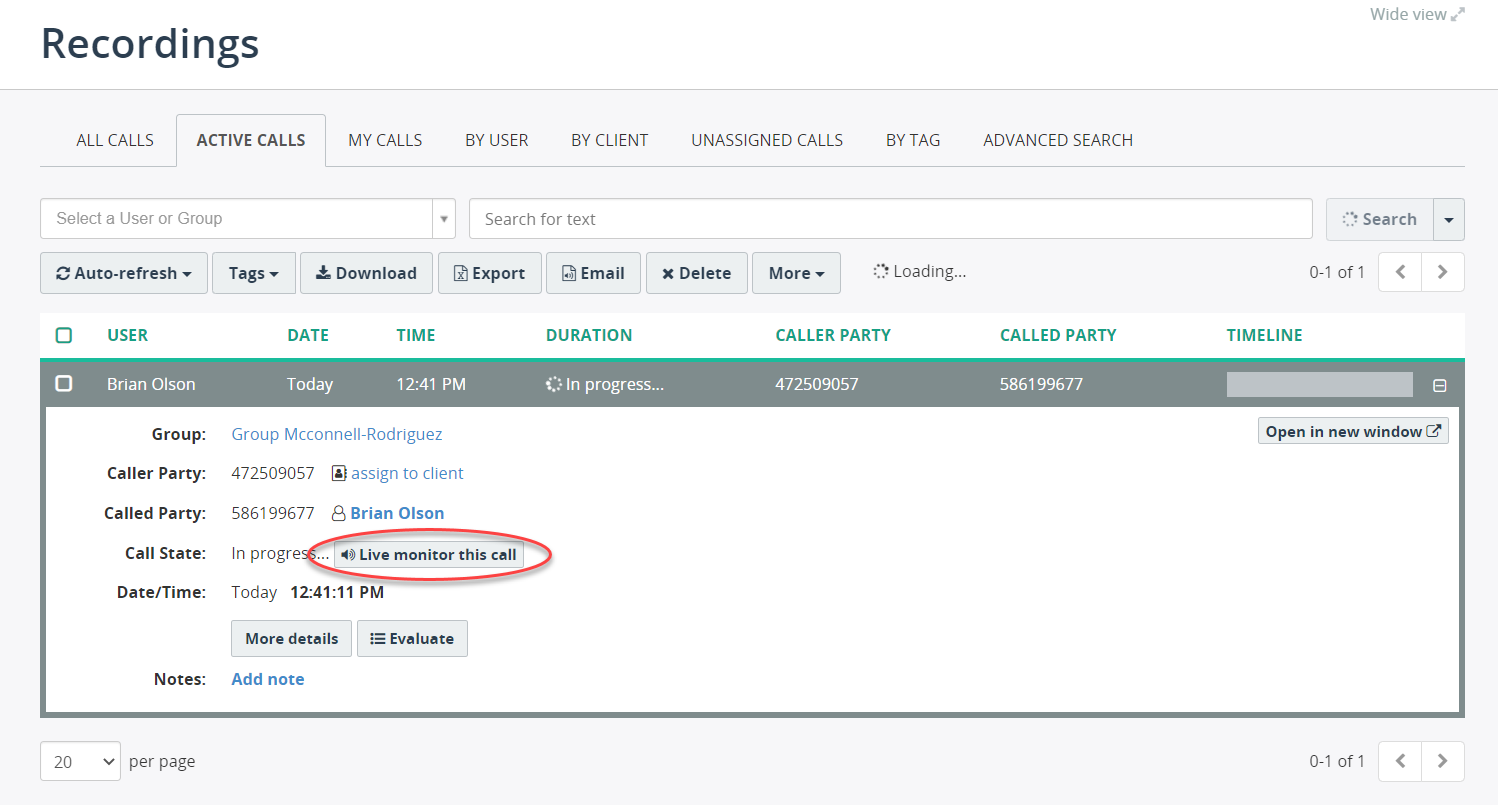Viewport: 1498px width, 805px height.
Task: Open the Group Mcconnell-Rodriguez link
Action: tap(336, 434)
